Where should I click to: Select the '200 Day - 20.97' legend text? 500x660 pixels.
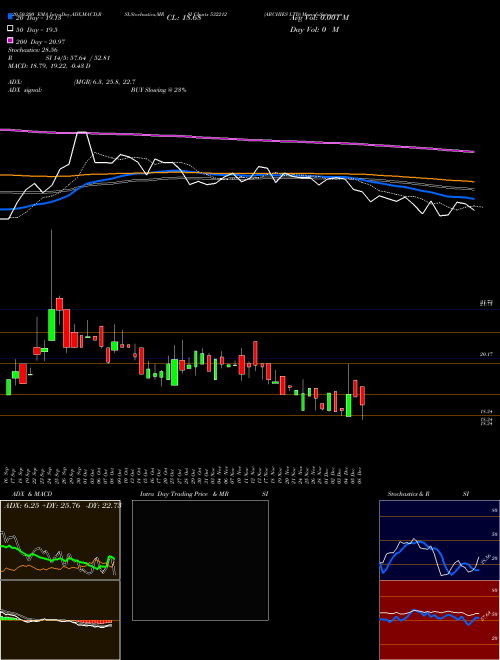[40, 41]
